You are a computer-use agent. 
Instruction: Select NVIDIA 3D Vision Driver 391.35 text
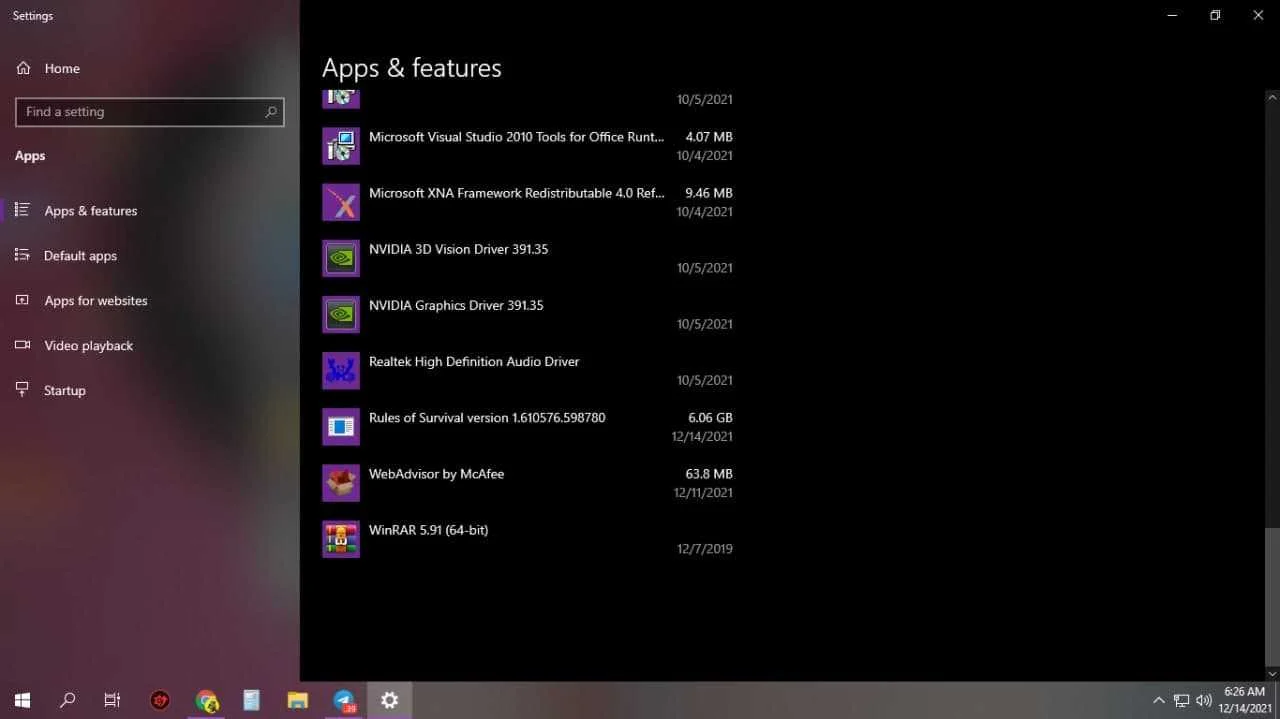coord(458,249)
